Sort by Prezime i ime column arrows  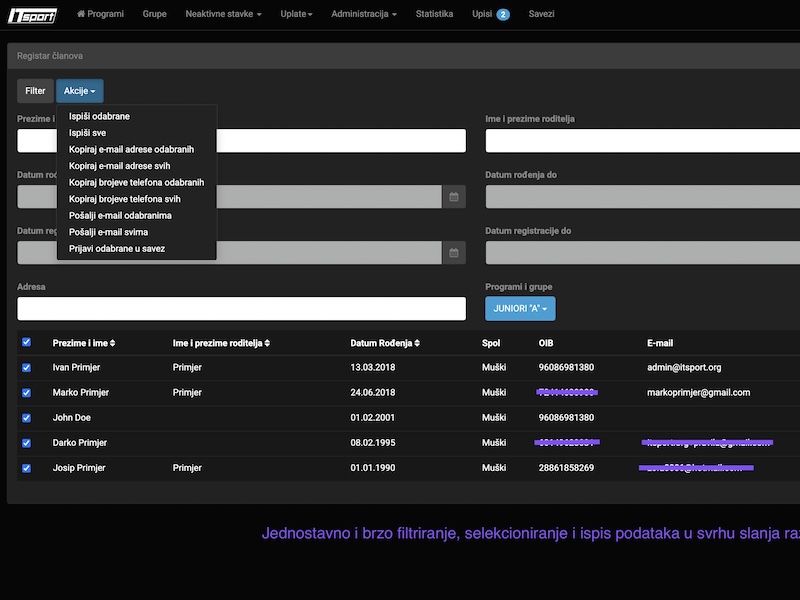coord(112,343)
